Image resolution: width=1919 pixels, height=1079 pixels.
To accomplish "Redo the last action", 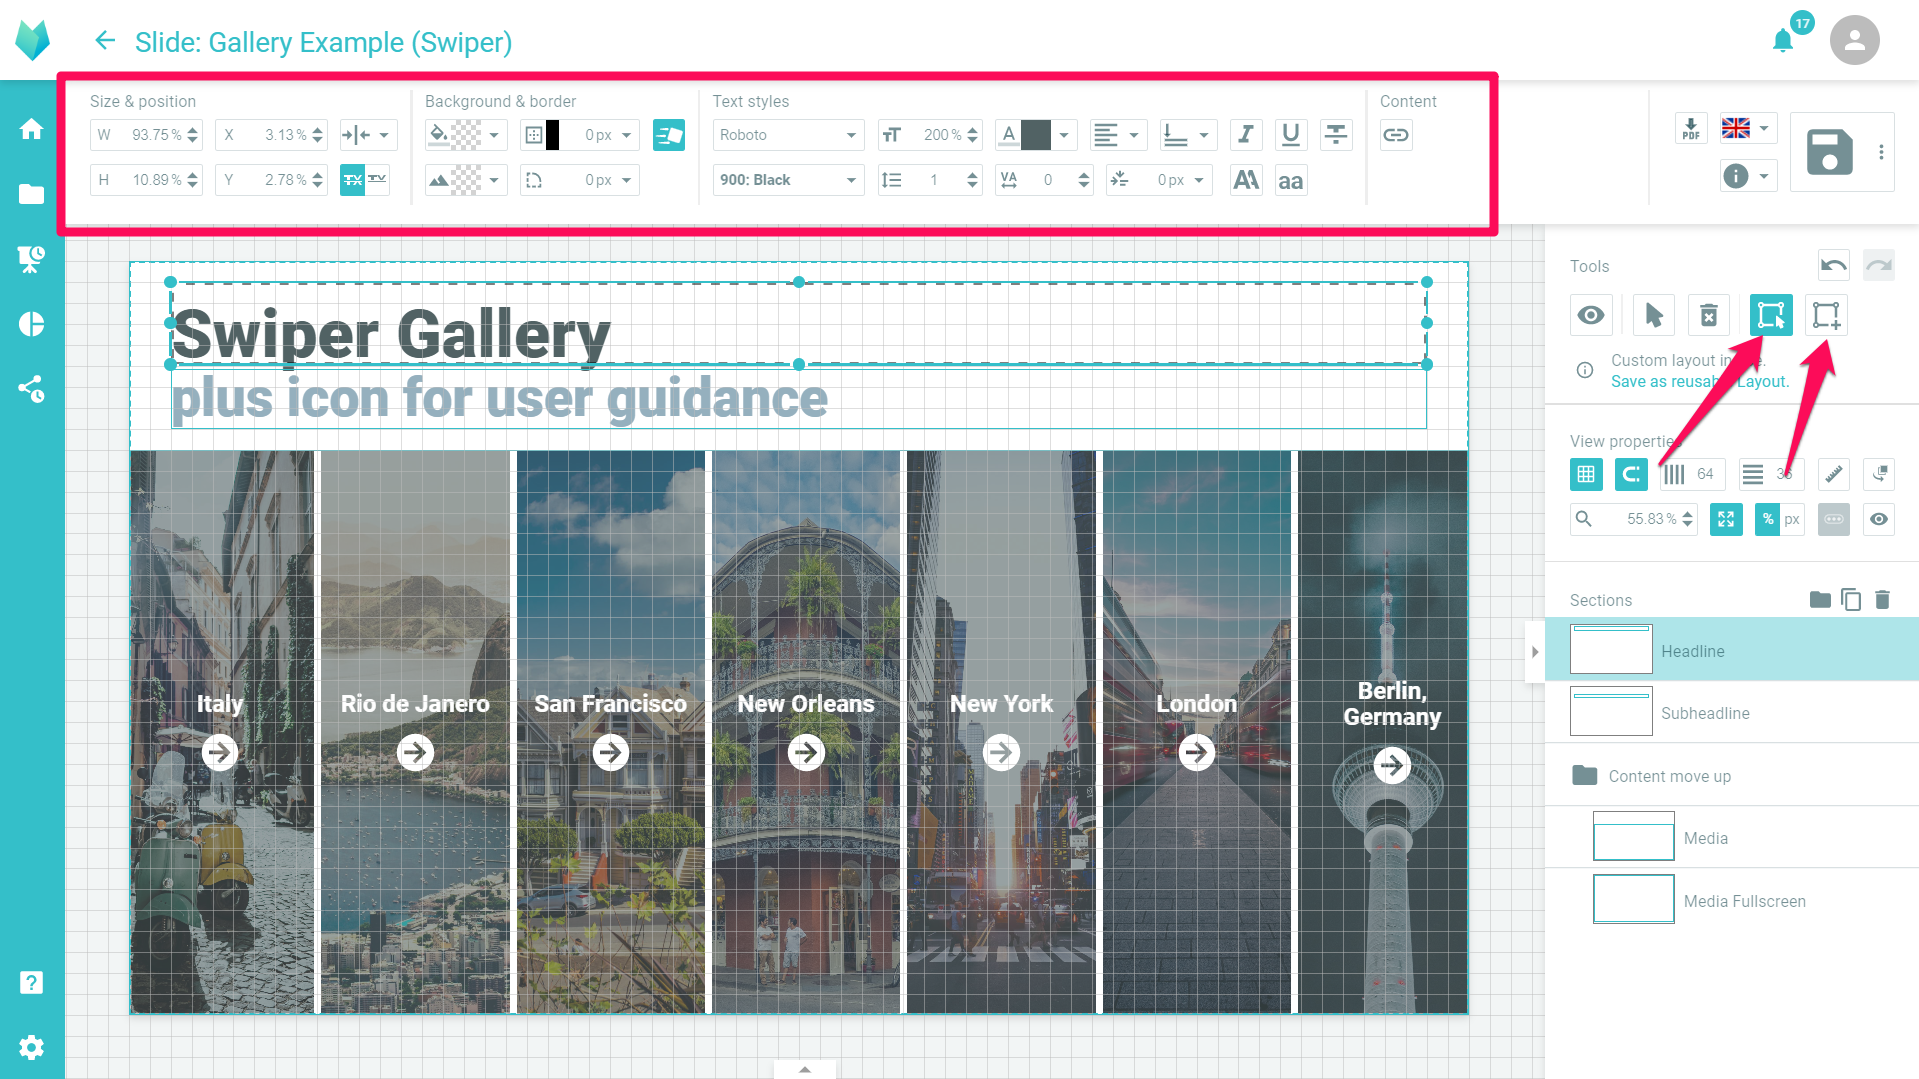I will click(x=1879, y=266).
